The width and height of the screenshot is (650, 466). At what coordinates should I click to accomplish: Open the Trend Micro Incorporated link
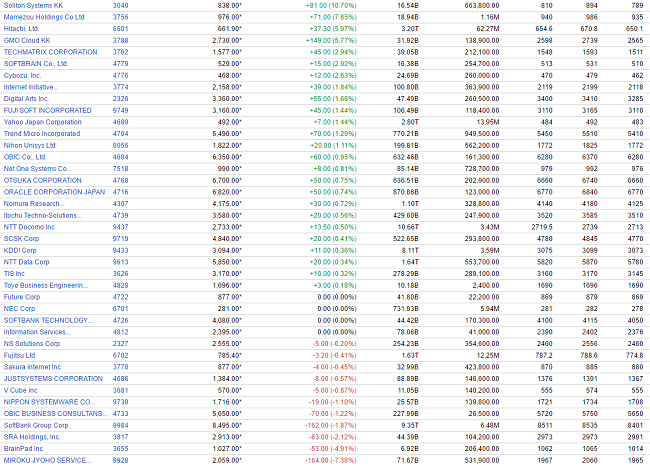[x=42, y=133]
